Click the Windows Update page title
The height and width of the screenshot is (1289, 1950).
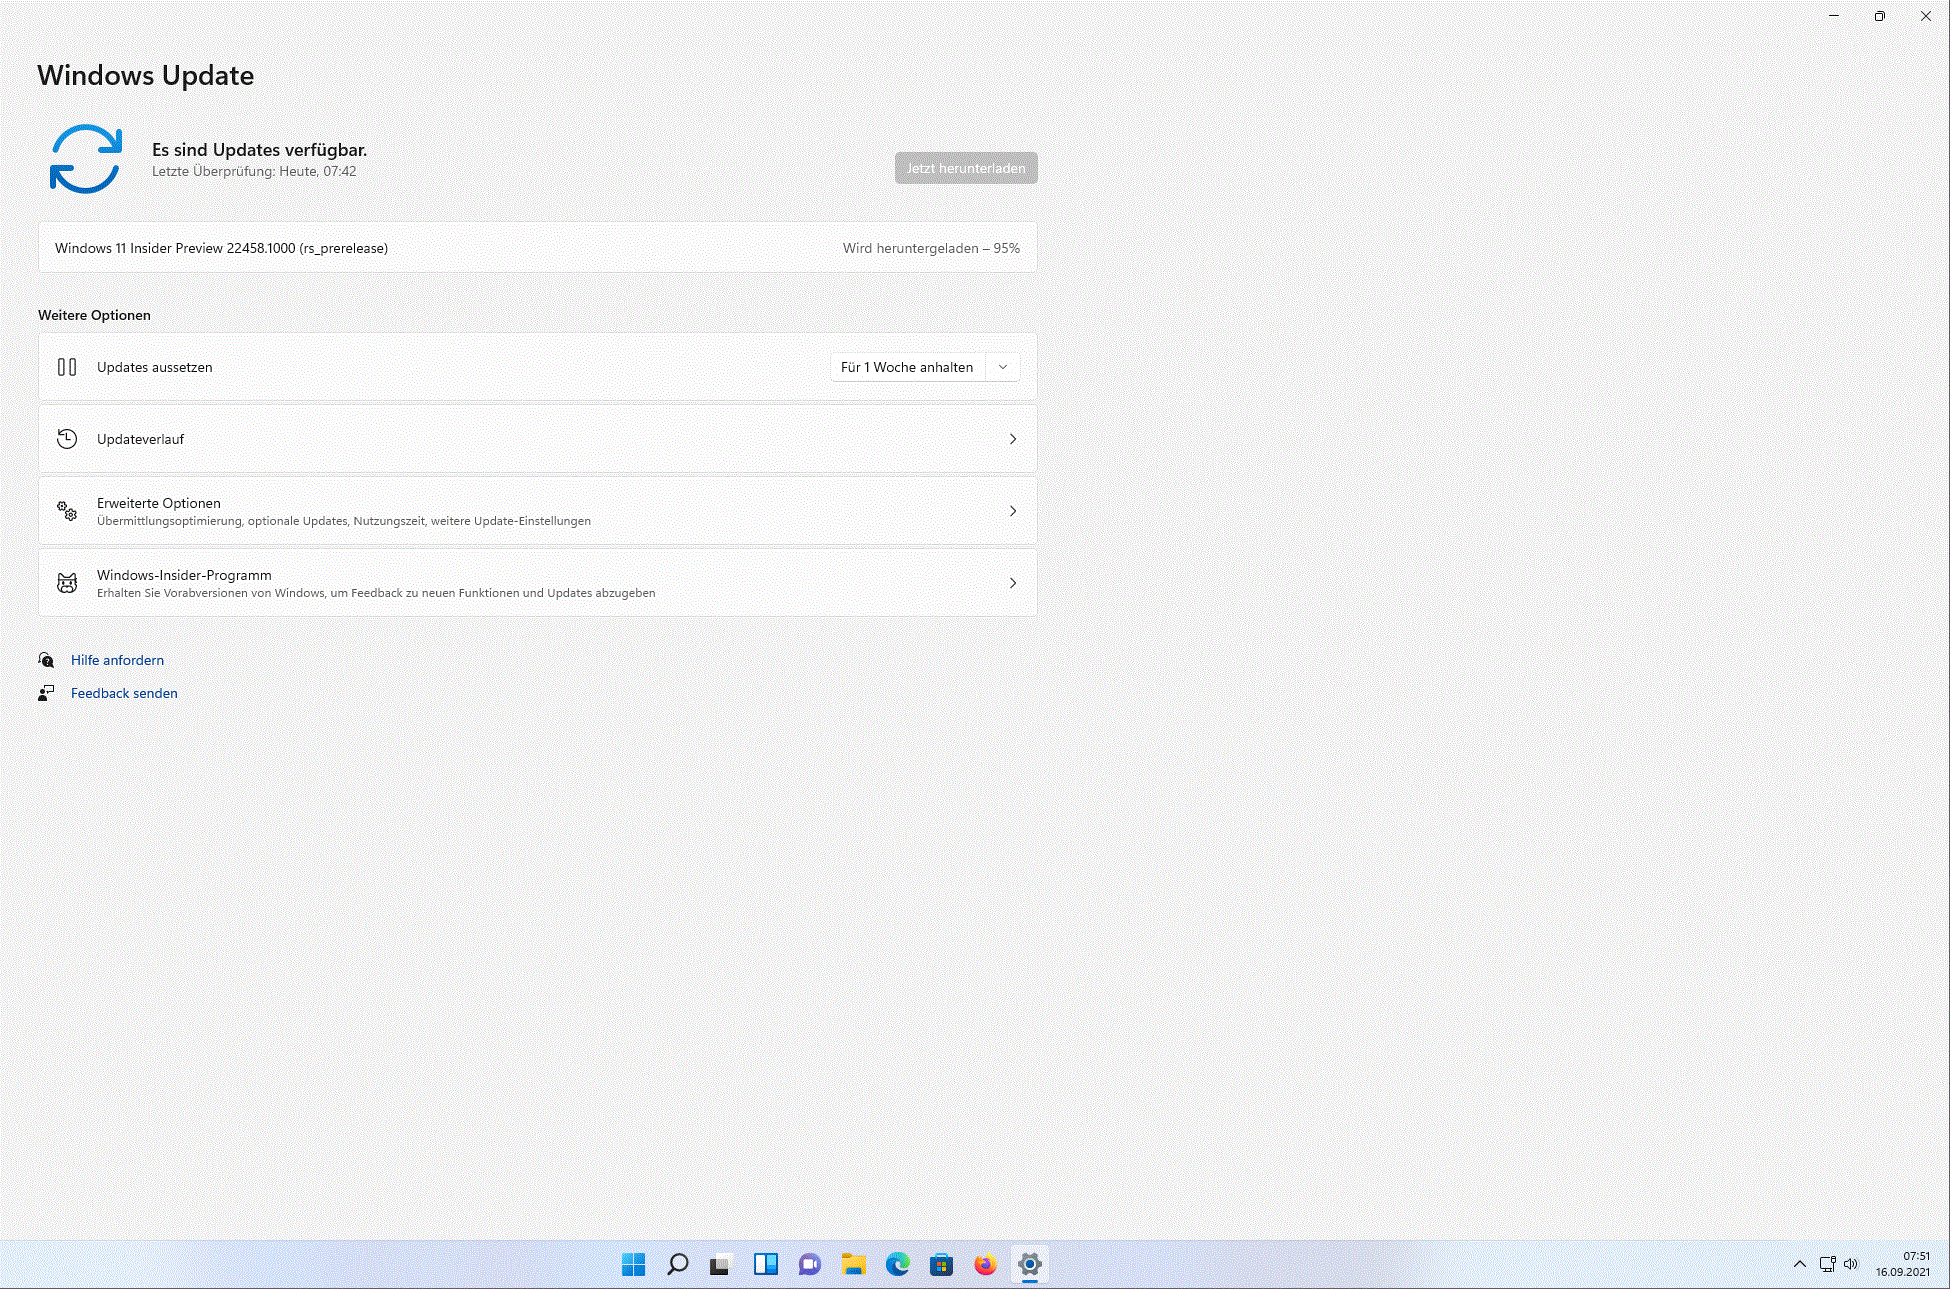click(146, 75)
